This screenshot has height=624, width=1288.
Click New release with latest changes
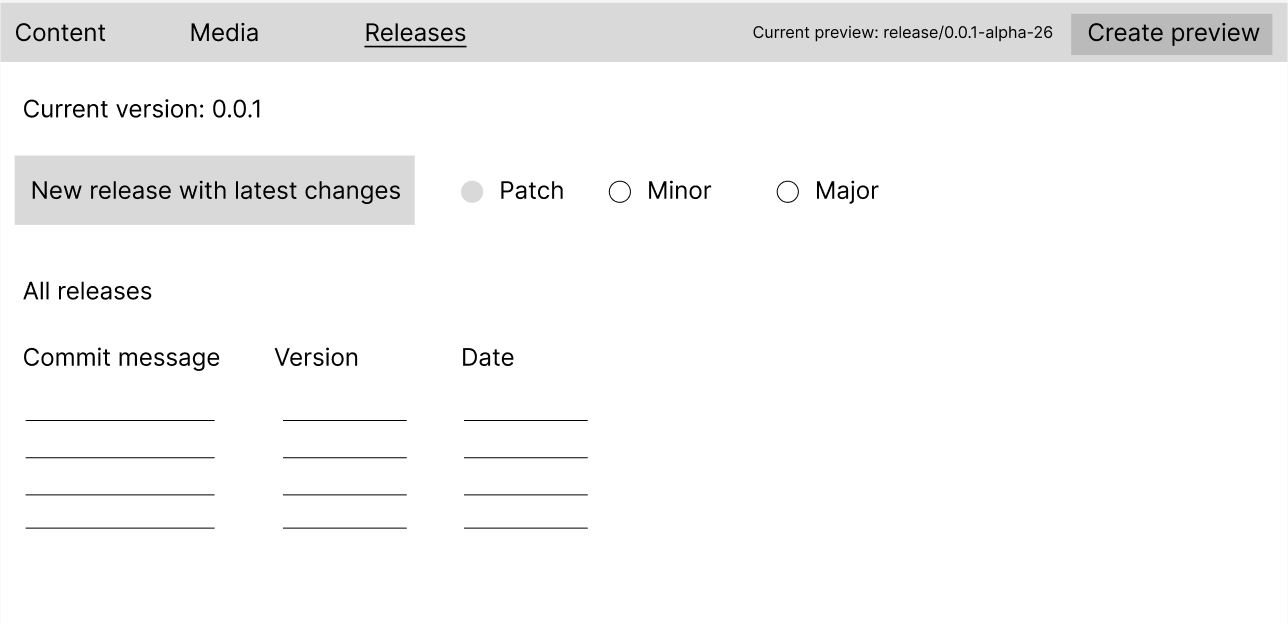[215, 190]
